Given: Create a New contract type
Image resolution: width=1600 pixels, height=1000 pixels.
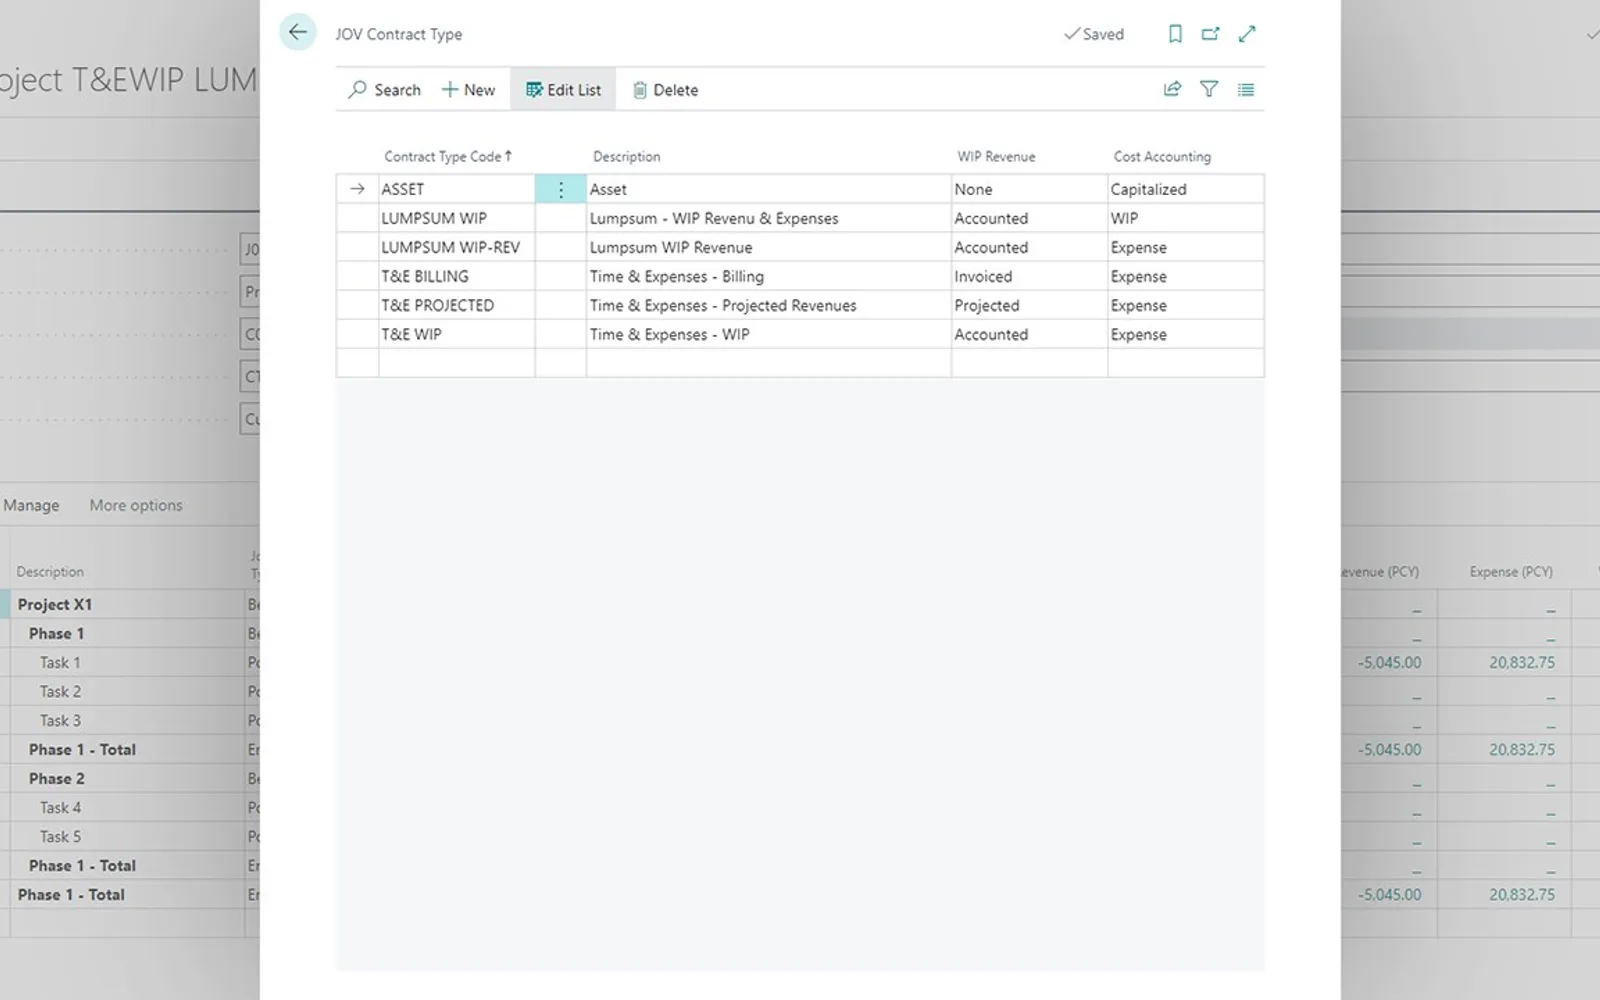Looking at the screenshot, I should click(468, 89).
